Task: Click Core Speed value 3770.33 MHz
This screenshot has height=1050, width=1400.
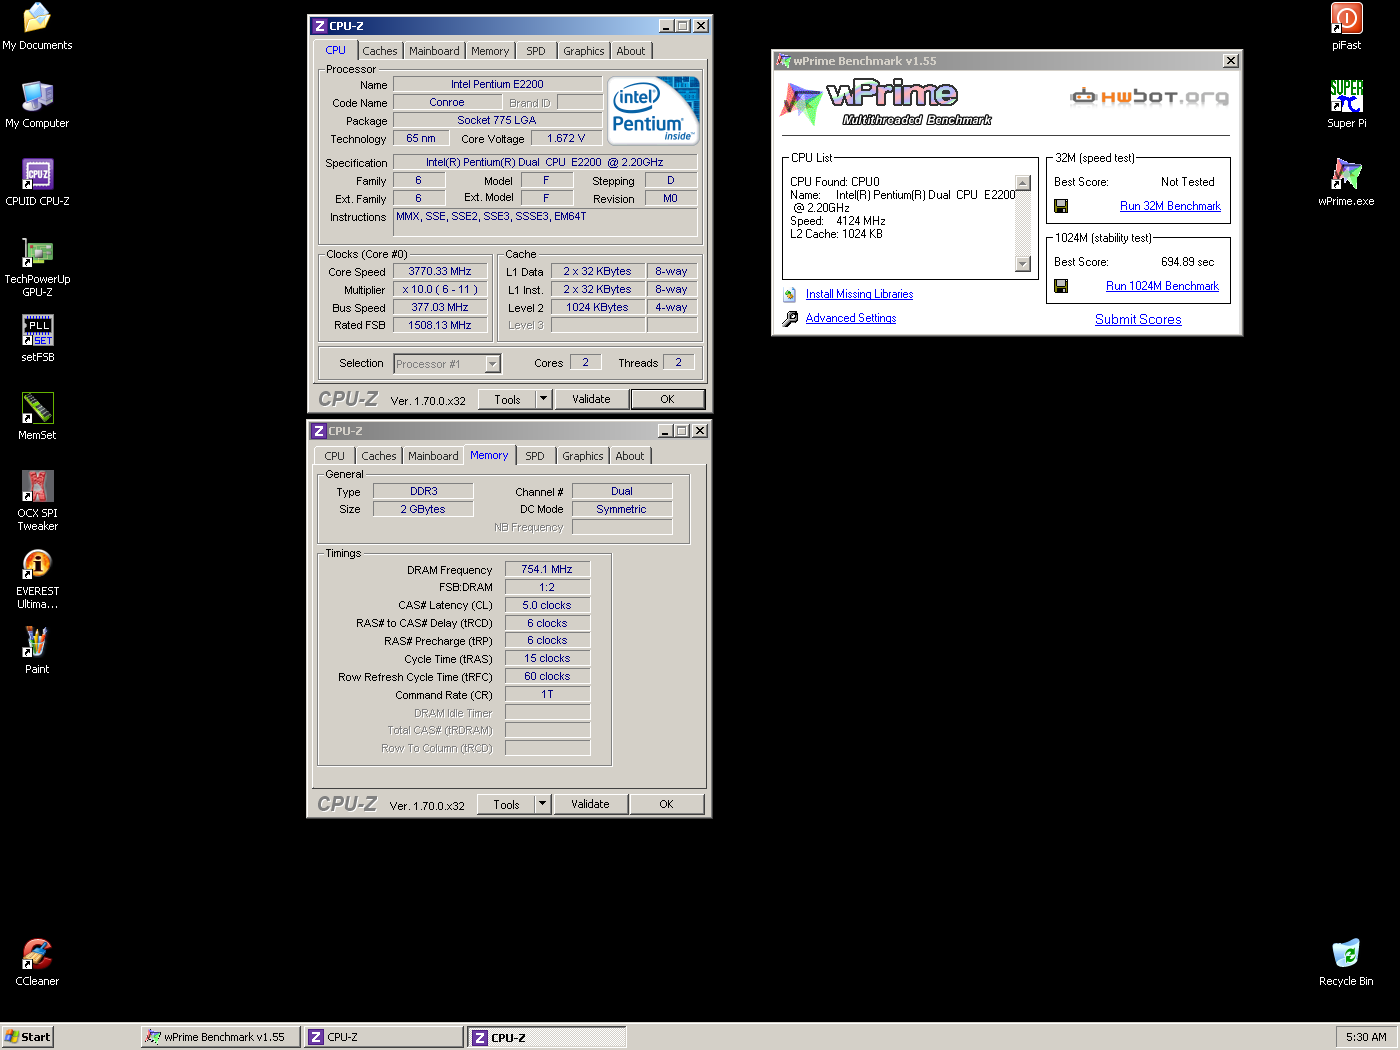Action: coord(440,271)
